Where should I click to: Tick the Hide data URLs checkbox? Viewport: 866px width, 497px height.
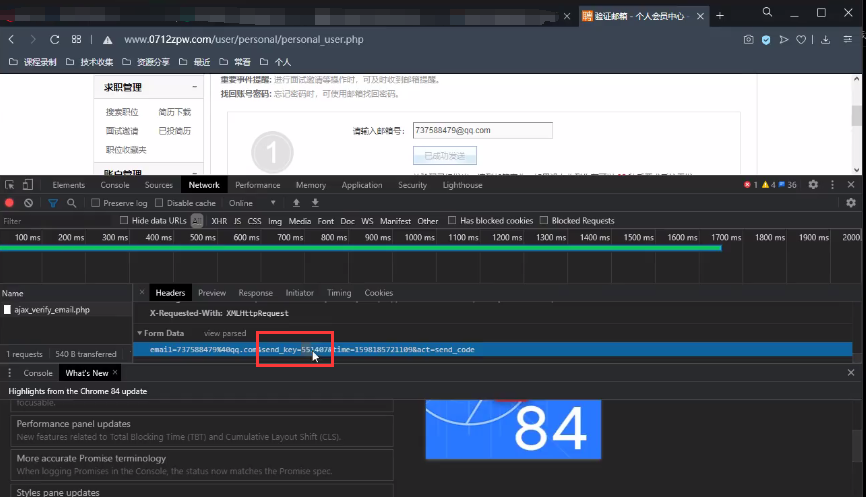coord(124,221)
